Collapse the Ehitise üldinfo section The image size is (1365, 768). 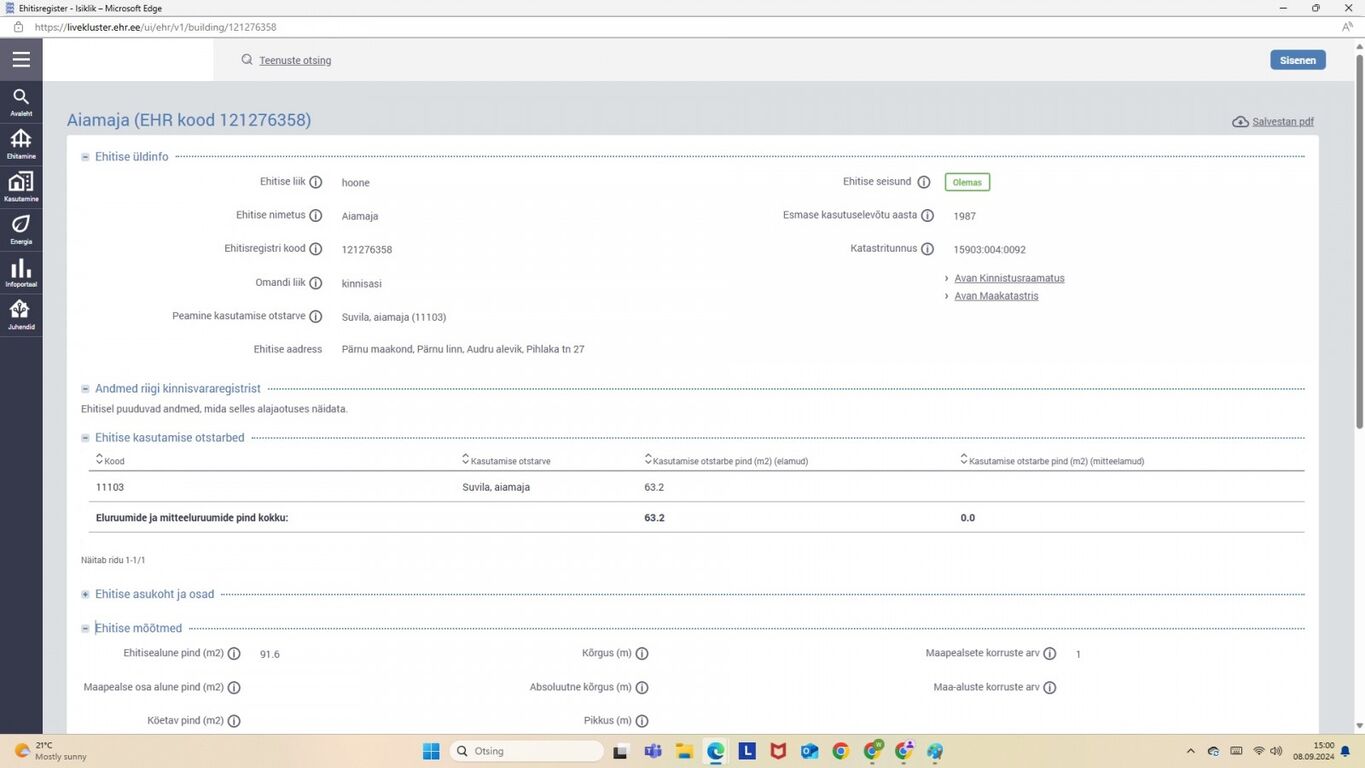click(x=85, y=157)
